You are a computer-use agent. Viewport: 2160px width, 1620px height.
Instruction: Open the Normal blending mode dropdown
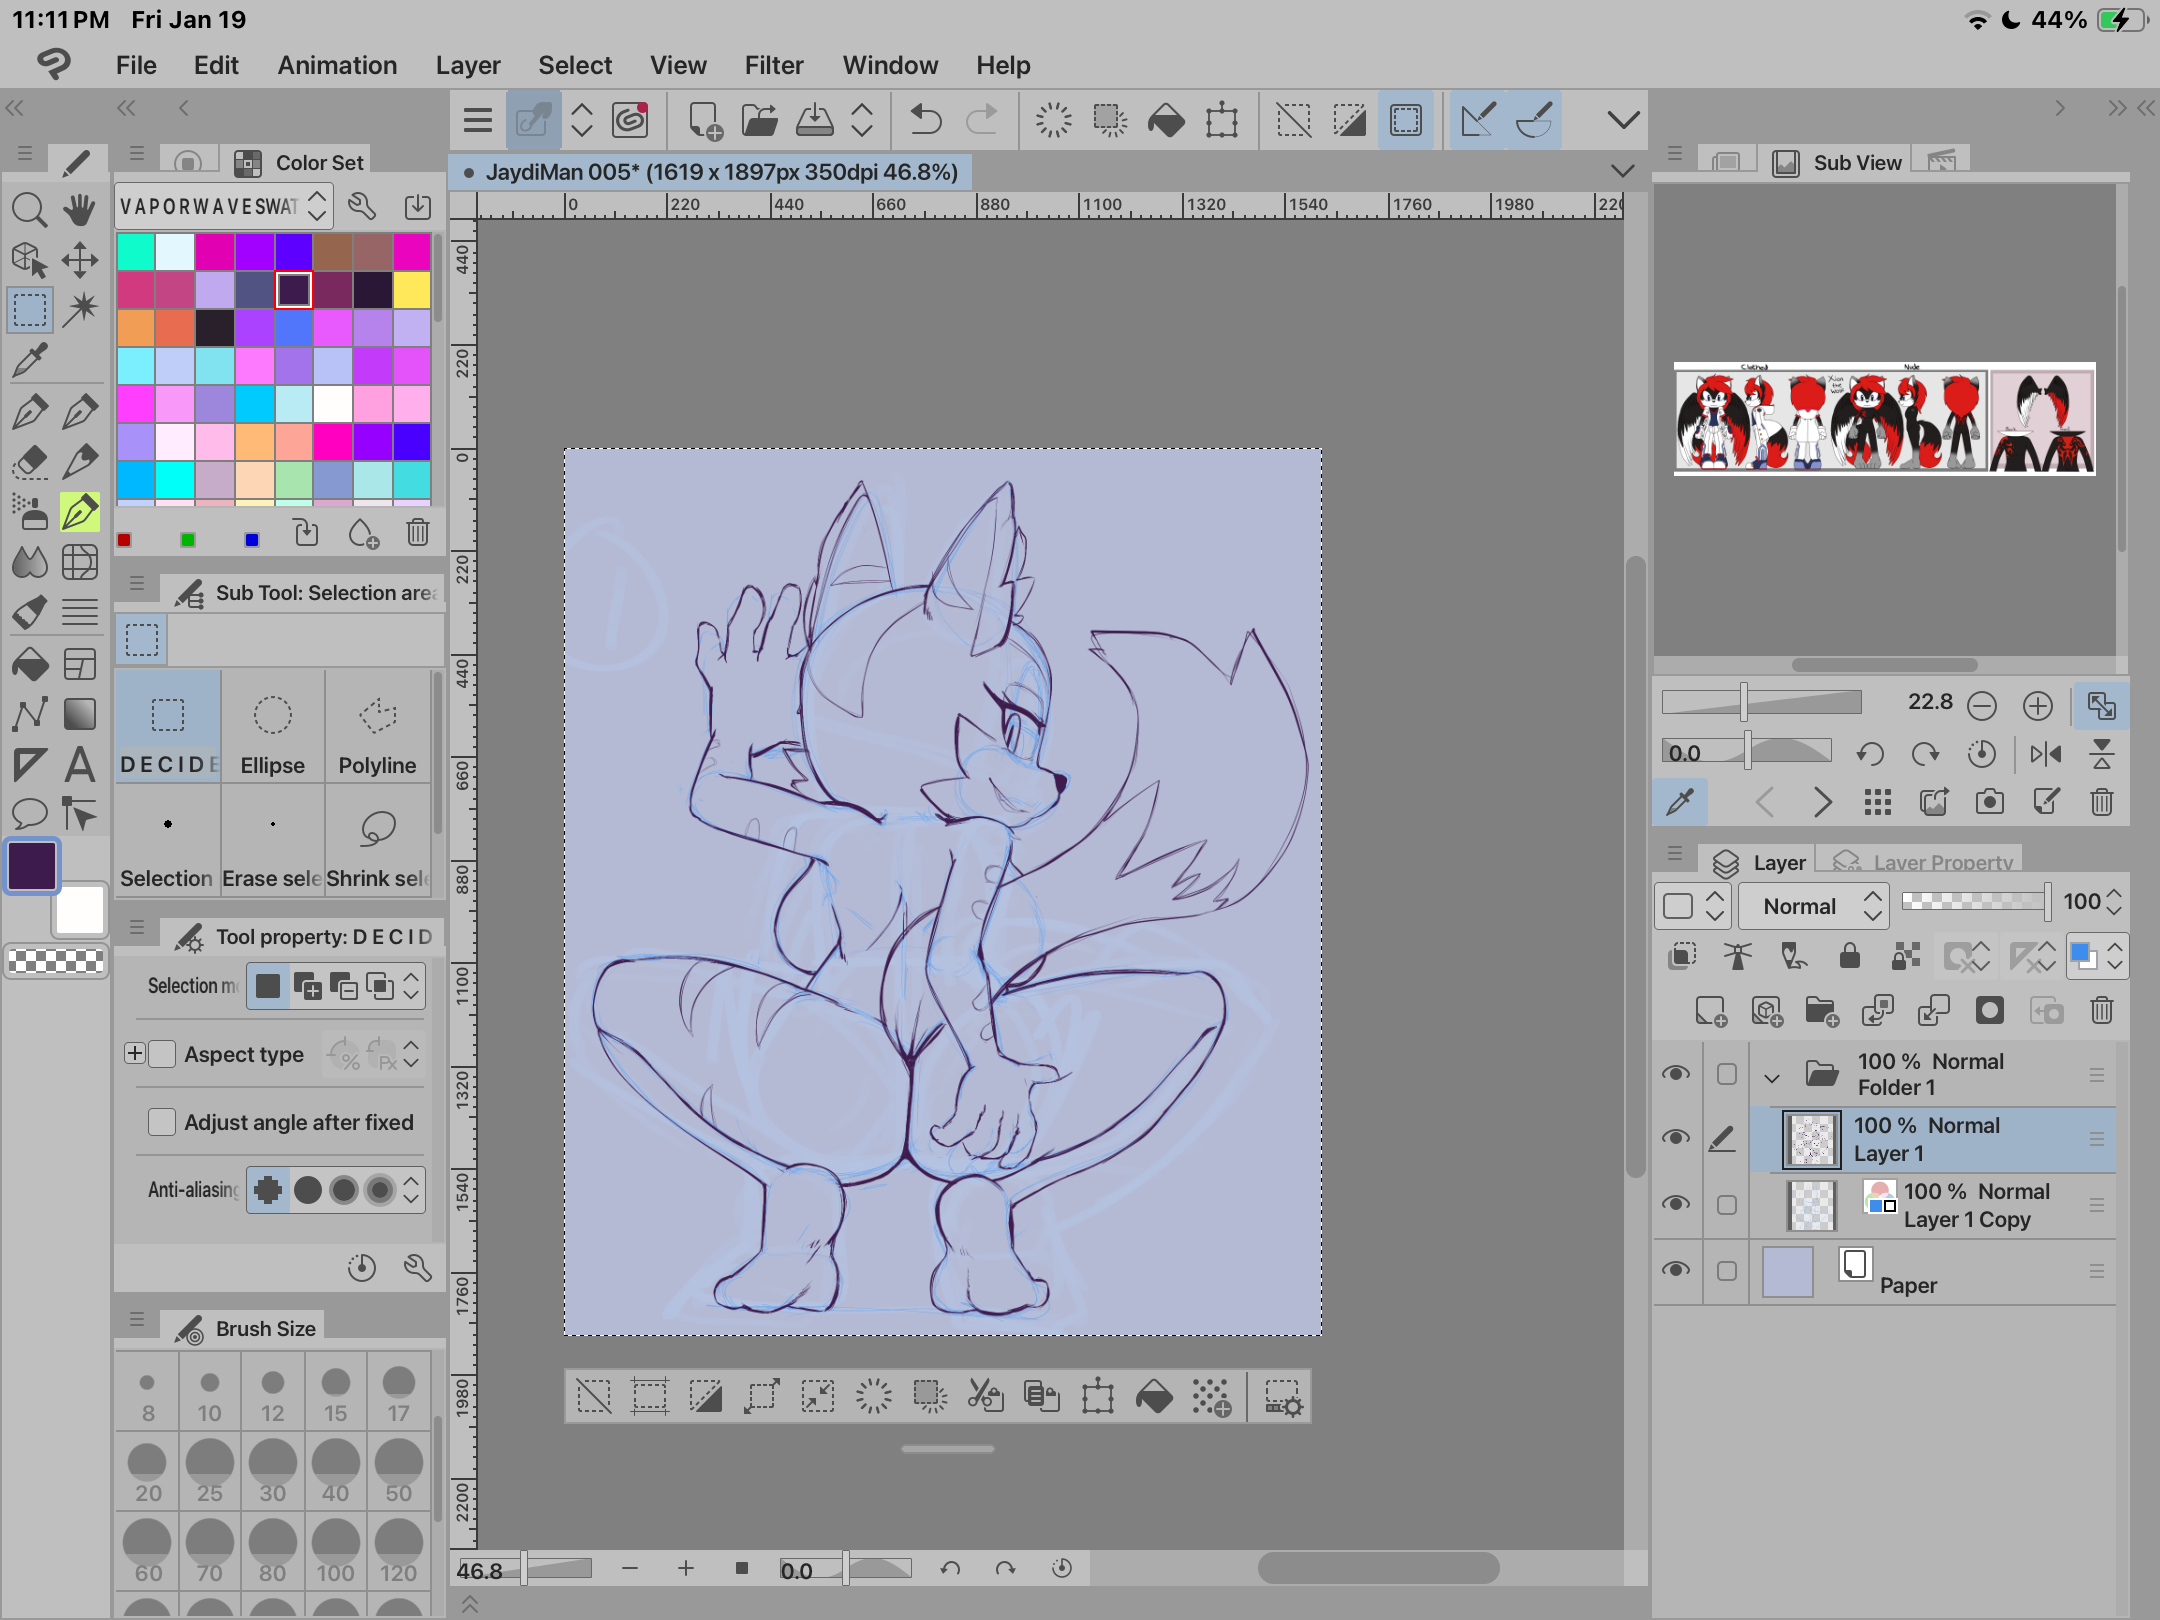coord(1812,906)
